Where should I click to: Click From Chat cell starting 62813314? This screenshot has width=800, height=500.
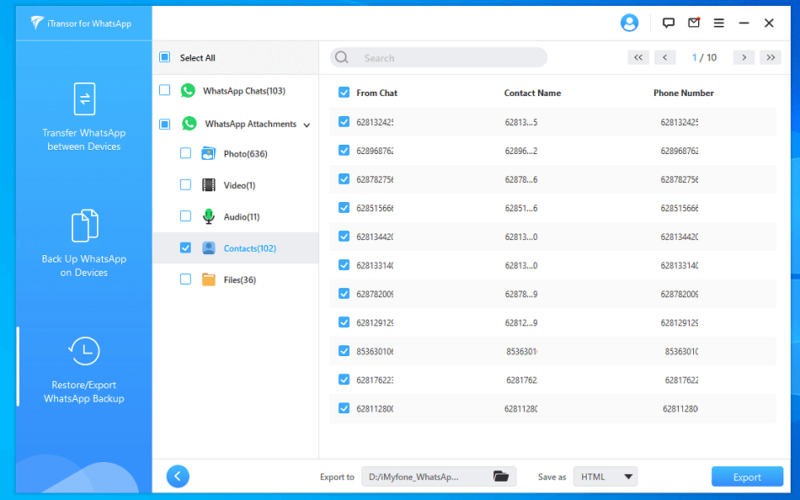[x=374, y=265]
